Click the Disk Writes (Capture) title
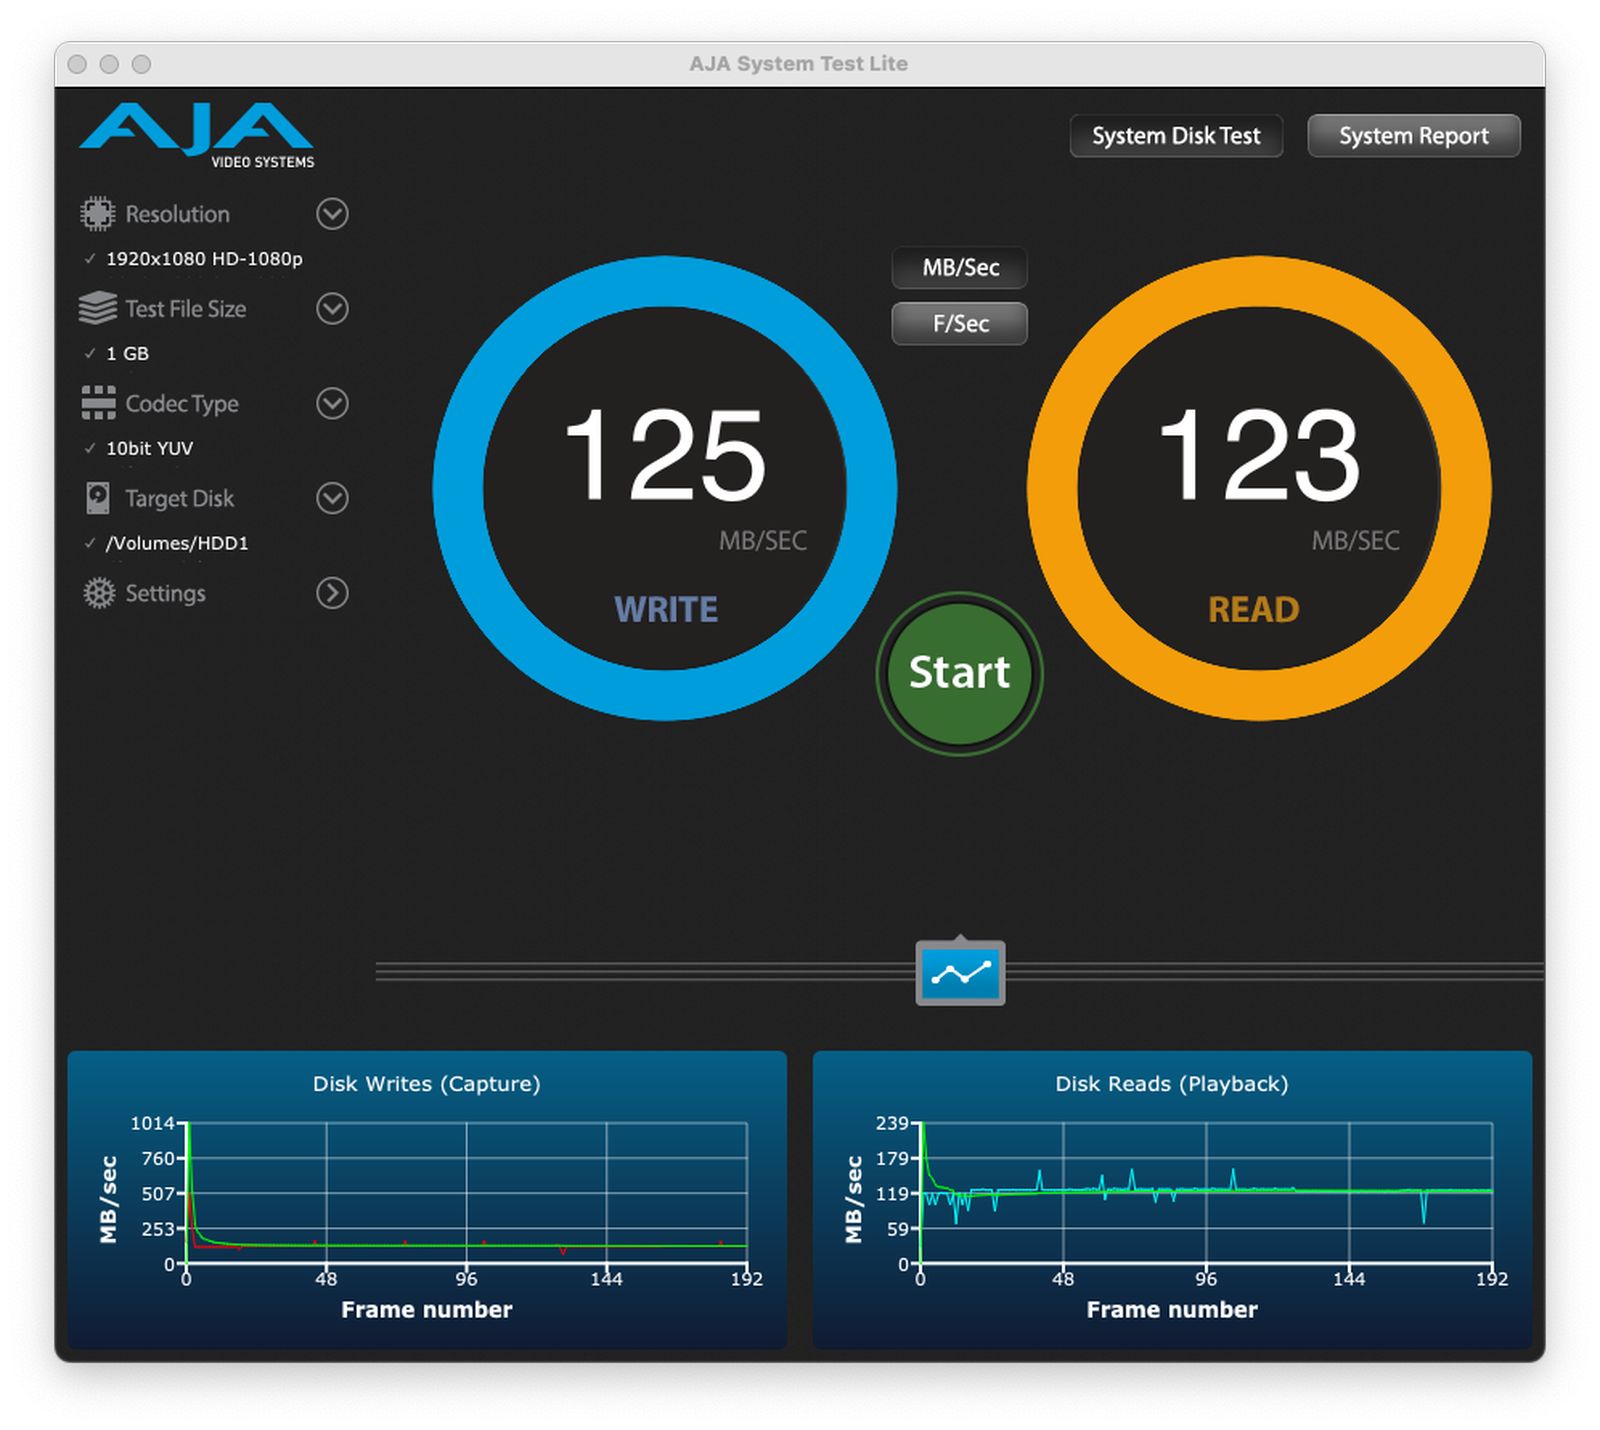1600x1430 pixels. point(427,1084)
